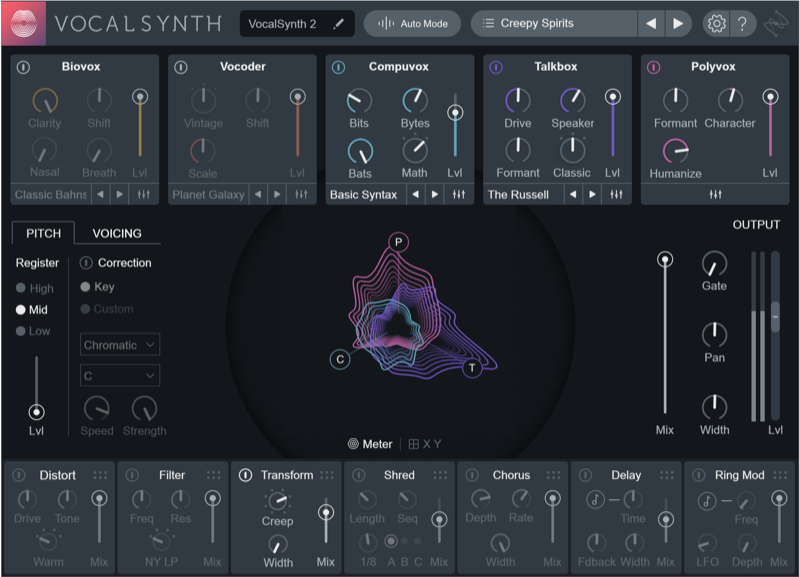Screen dimensions: 800x577
Task: Disable the Transform effect power
Action: click(245, 475)
